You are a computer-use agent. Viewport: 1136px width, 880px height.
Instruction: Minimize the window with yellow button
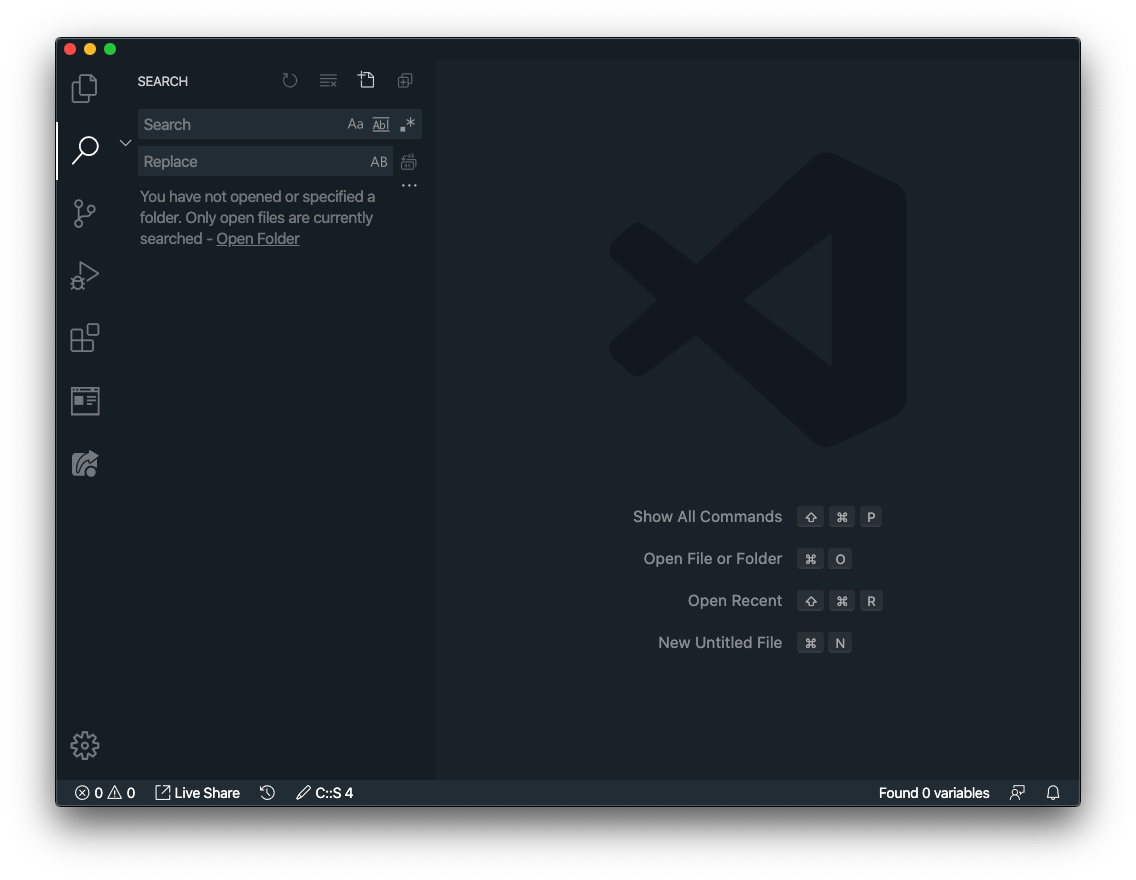click(x=90, y=49)
